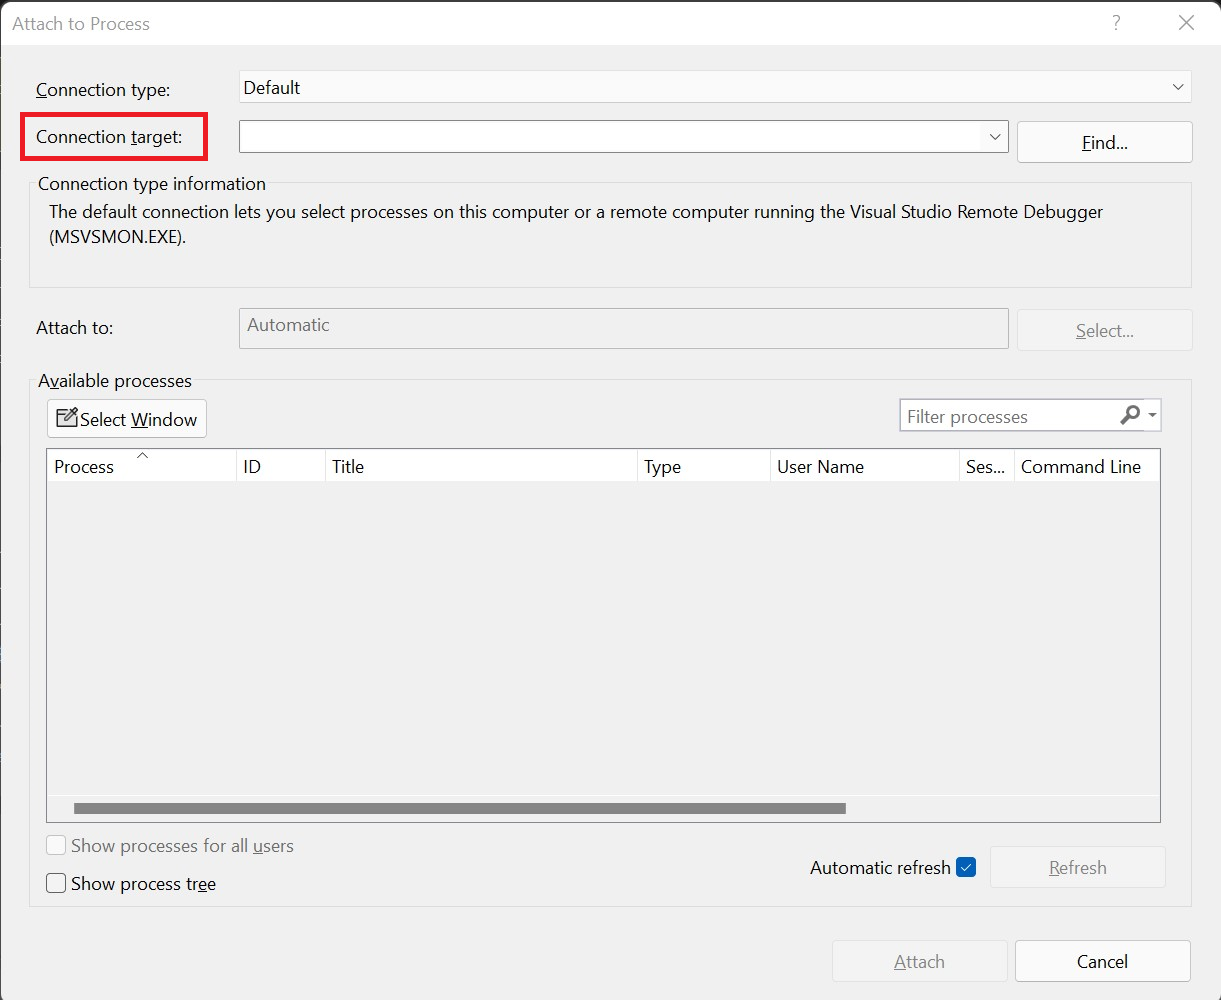Sort by the Type column header

pos(704,466)
